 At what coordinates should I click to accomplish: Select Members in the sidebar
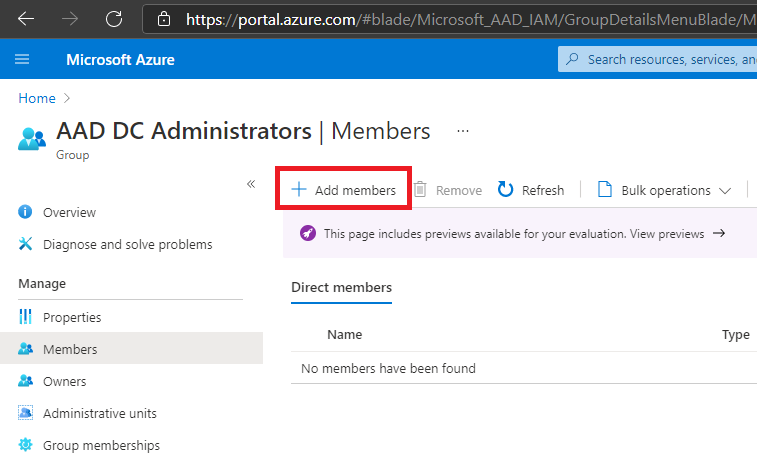[x=131, y=348]
